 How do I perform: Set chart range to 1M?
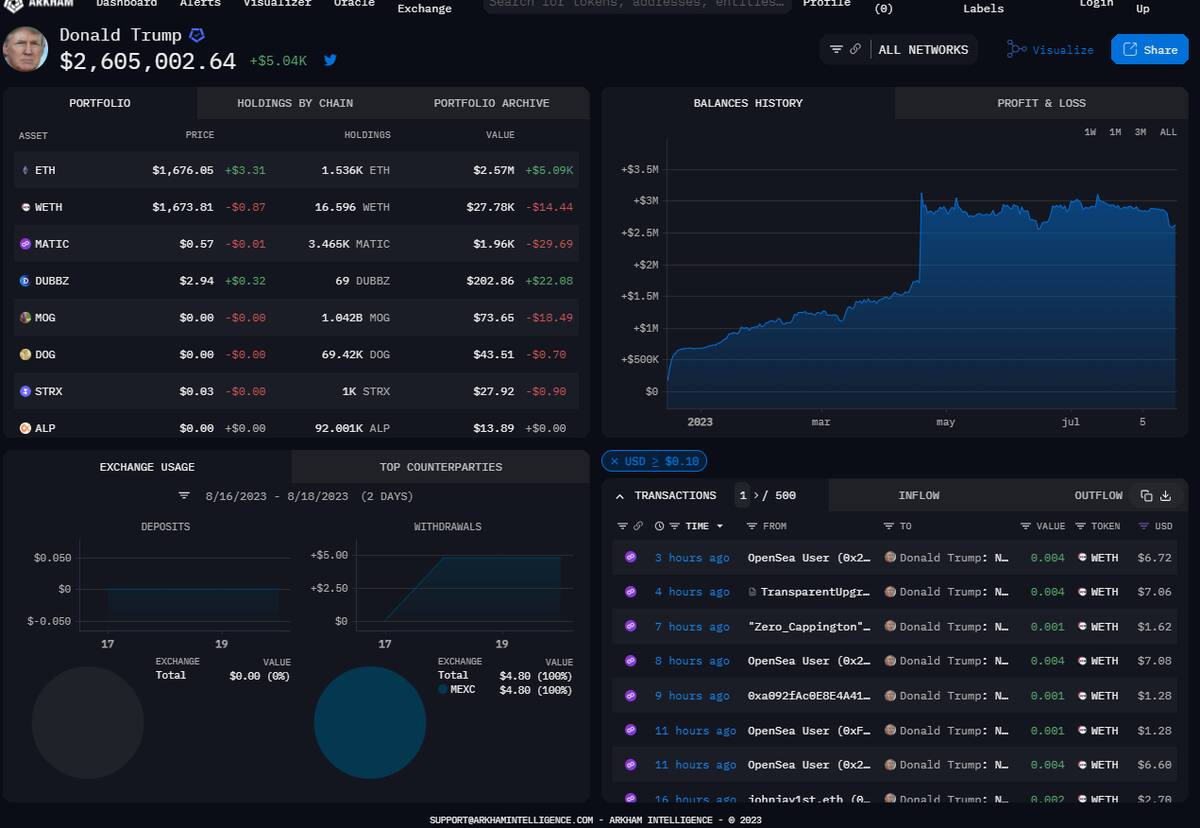pos(1115,132)
